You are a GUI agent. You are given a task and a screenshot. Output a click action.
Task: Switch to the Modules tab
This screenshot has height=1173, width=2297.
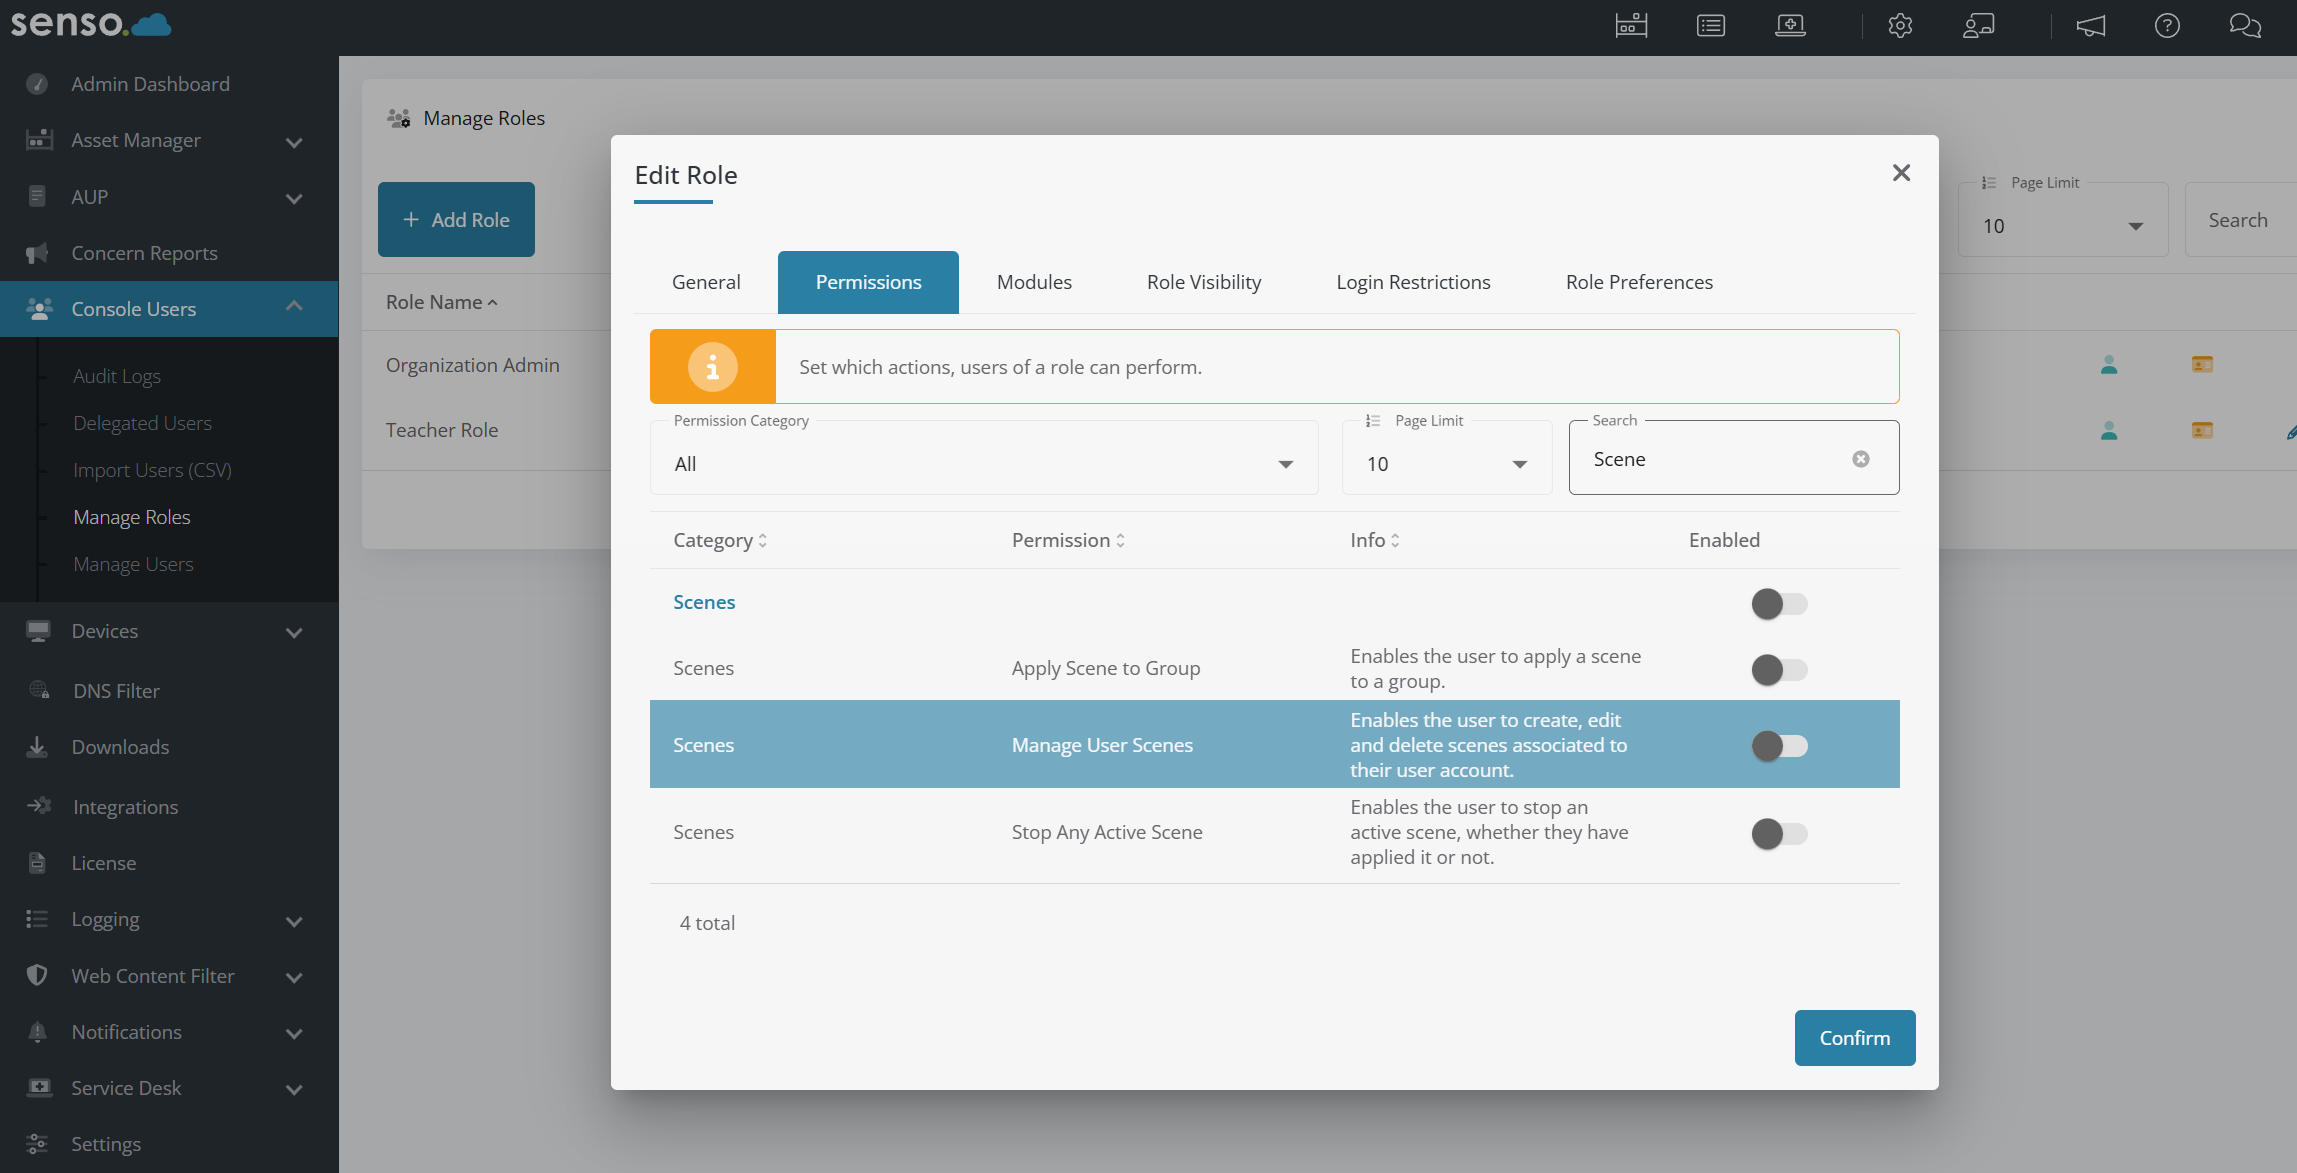point(1034,282)
